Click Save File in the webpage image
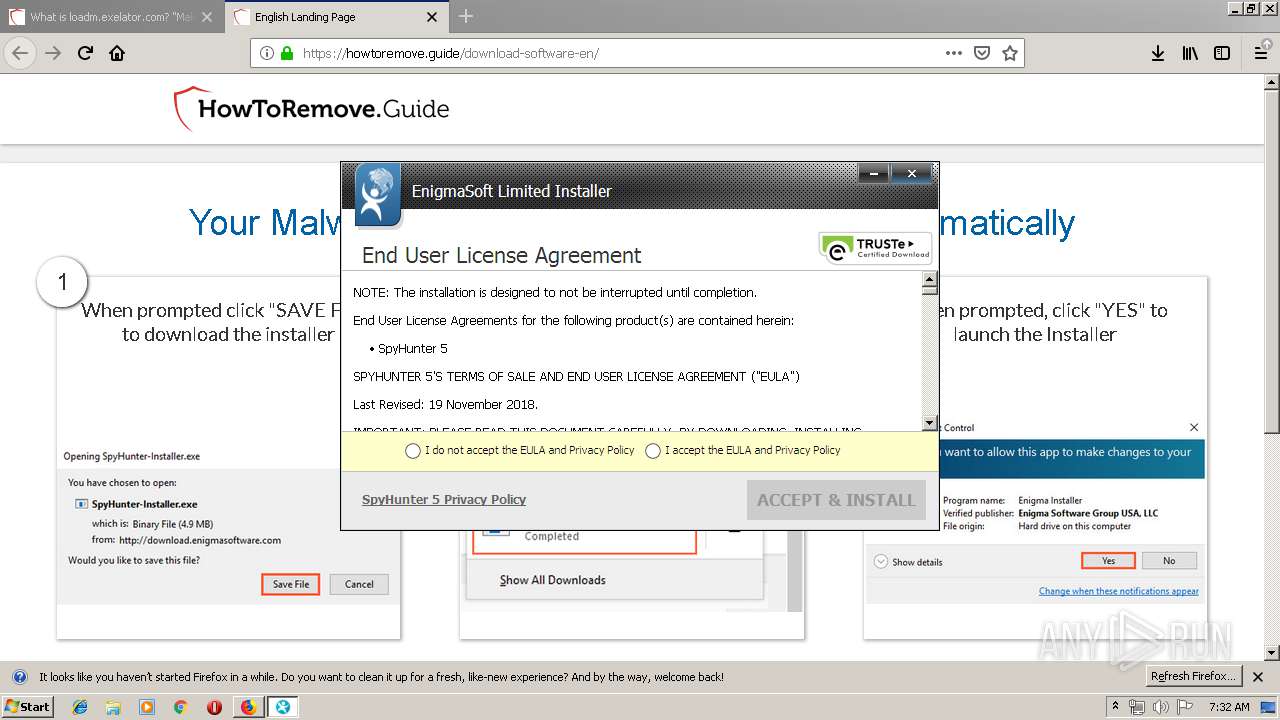The height and width of the screenshot is (720, 1280). (291, 584)
